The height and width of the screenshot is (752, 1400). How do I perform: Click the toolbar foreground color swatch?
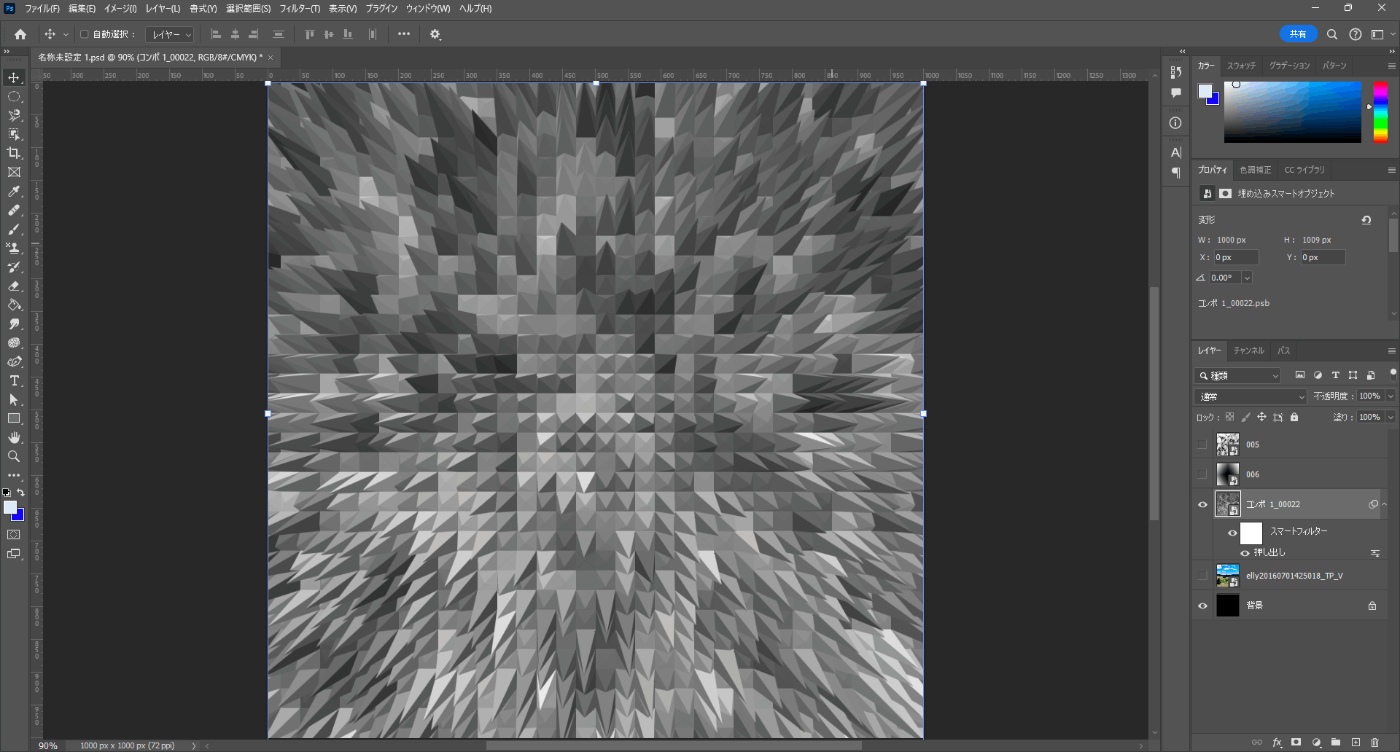tap(11, 508)
